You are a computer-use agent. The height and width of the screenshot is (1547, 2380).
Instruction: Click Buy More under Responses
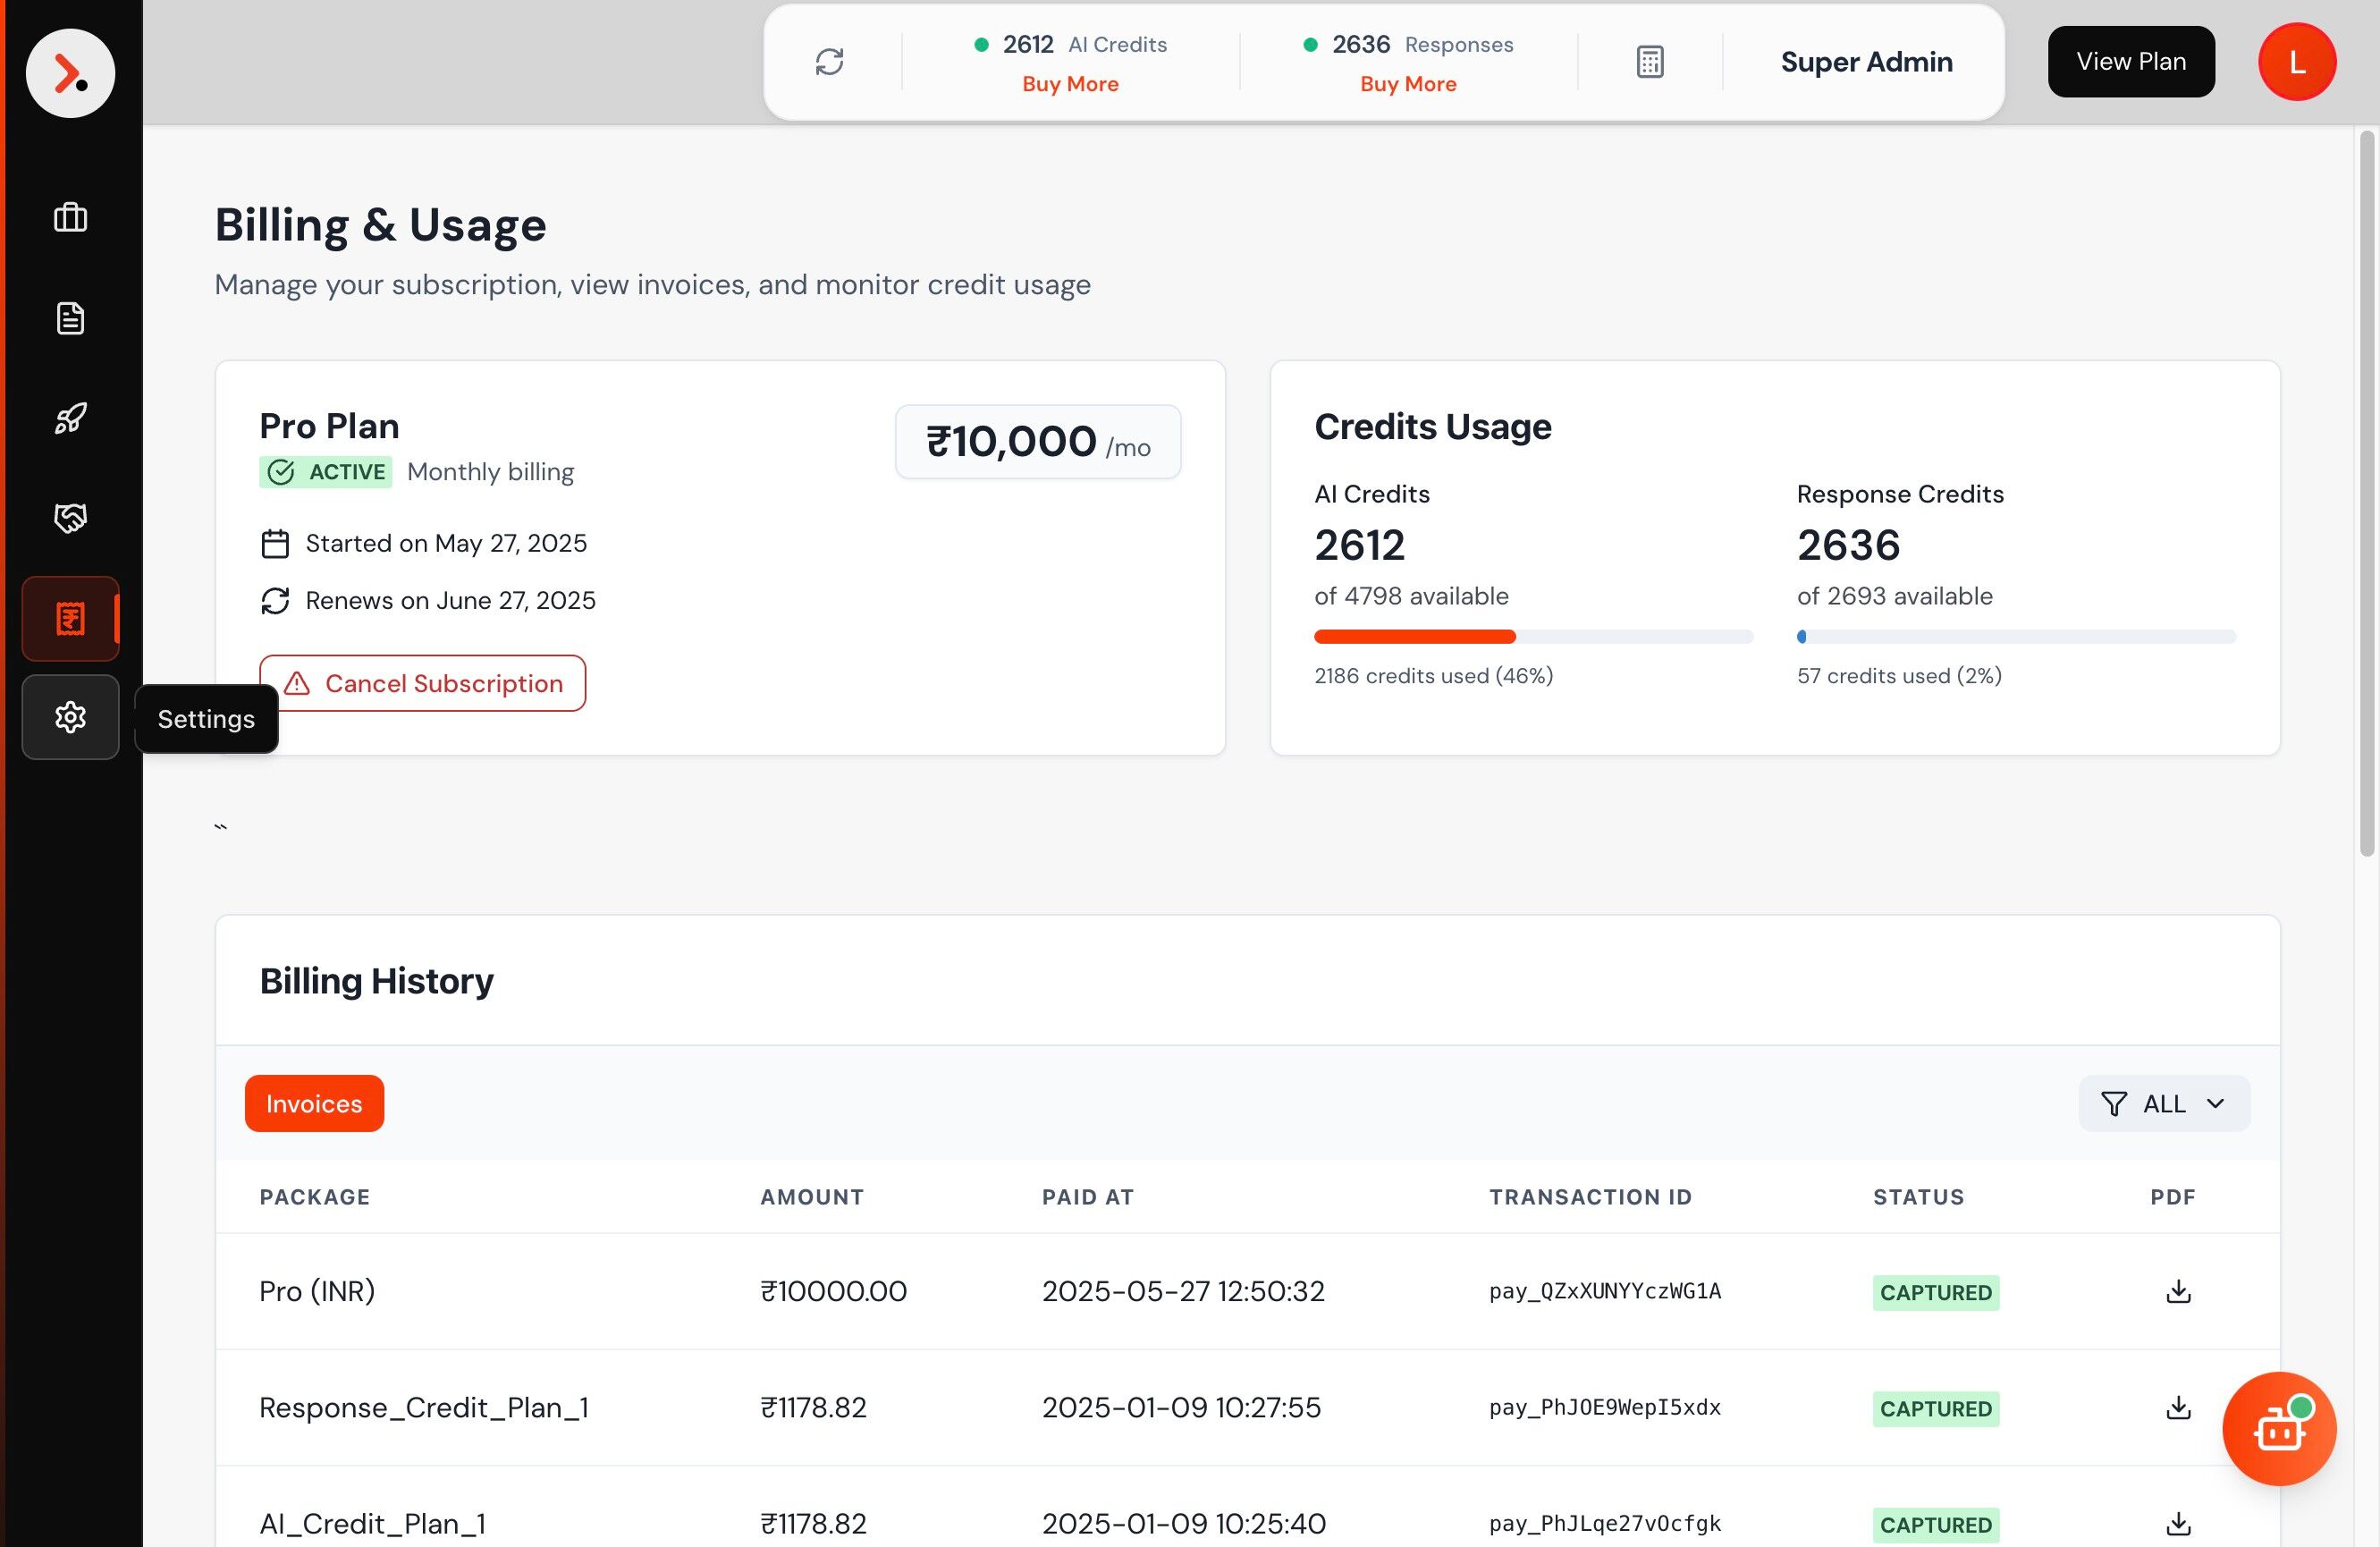1407,84
